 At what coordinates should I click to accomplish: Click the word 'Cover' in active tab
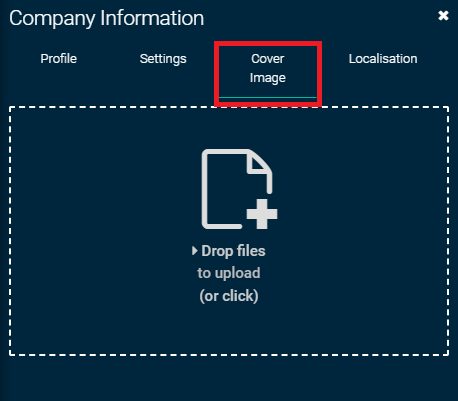[268, 59]
